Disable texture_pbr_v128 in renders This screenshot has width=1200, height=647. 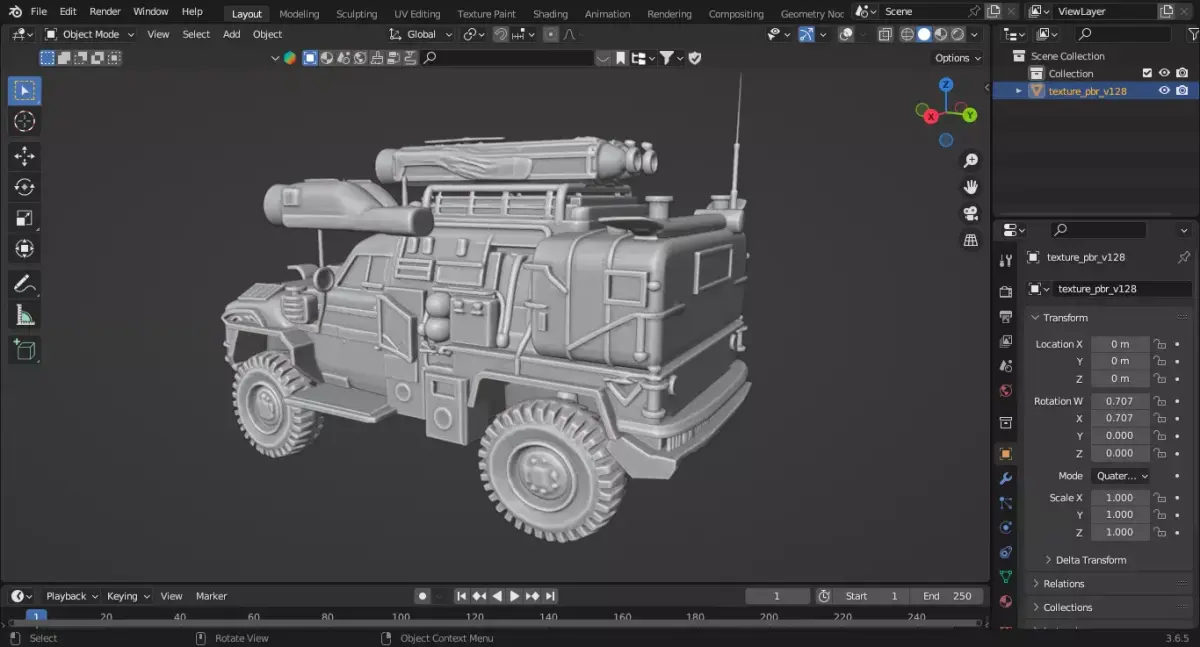click(1182, 90)
